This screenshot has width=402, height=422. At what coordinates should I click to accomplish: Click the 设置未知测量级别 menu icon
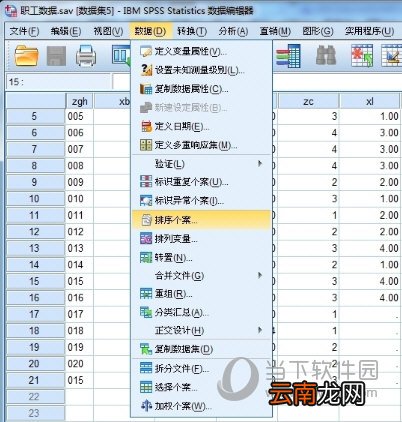click(146, 70)
